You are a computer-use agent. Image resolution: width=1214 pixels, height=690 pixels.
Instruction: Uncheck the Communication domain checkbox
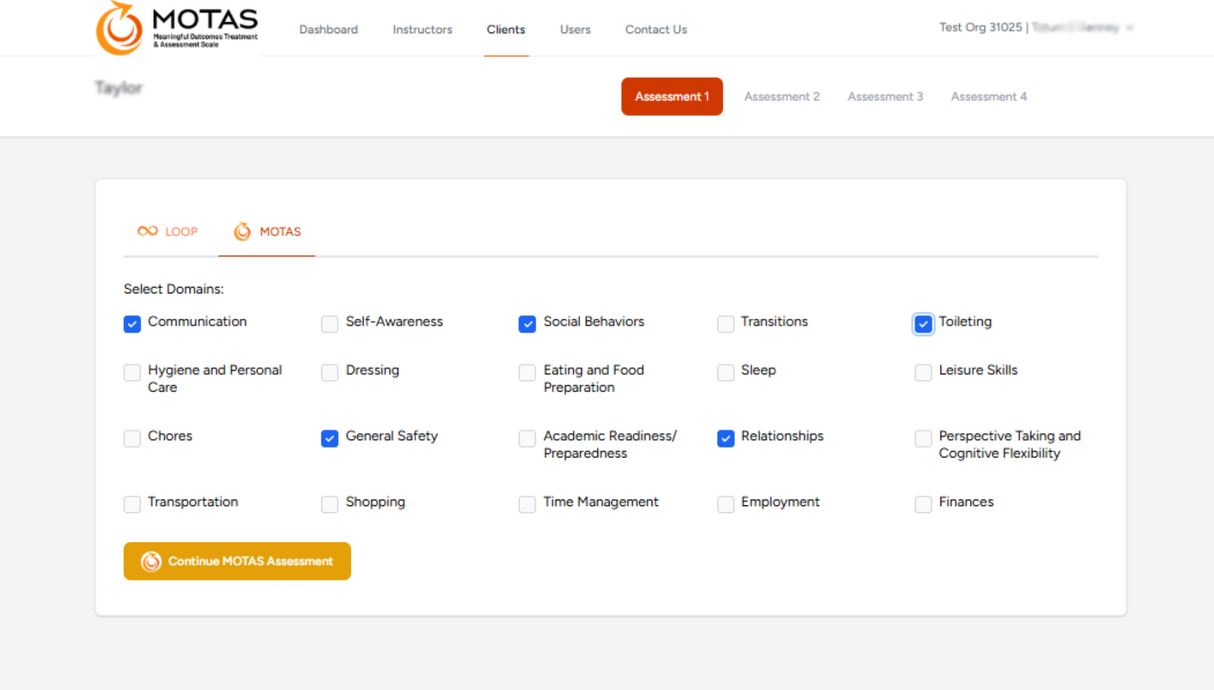(x=132, y=324)
